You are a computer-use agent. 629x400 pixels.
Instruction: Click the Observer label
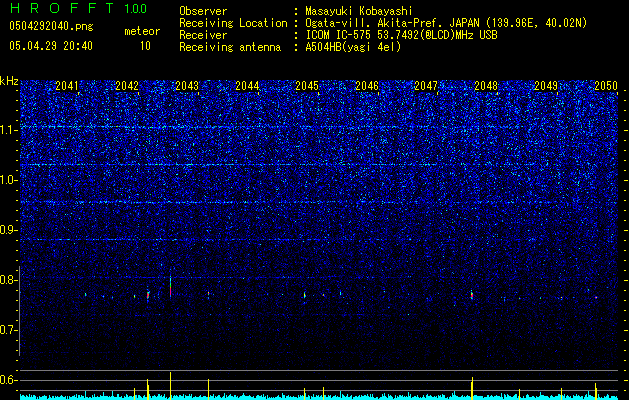pos(203,11)
